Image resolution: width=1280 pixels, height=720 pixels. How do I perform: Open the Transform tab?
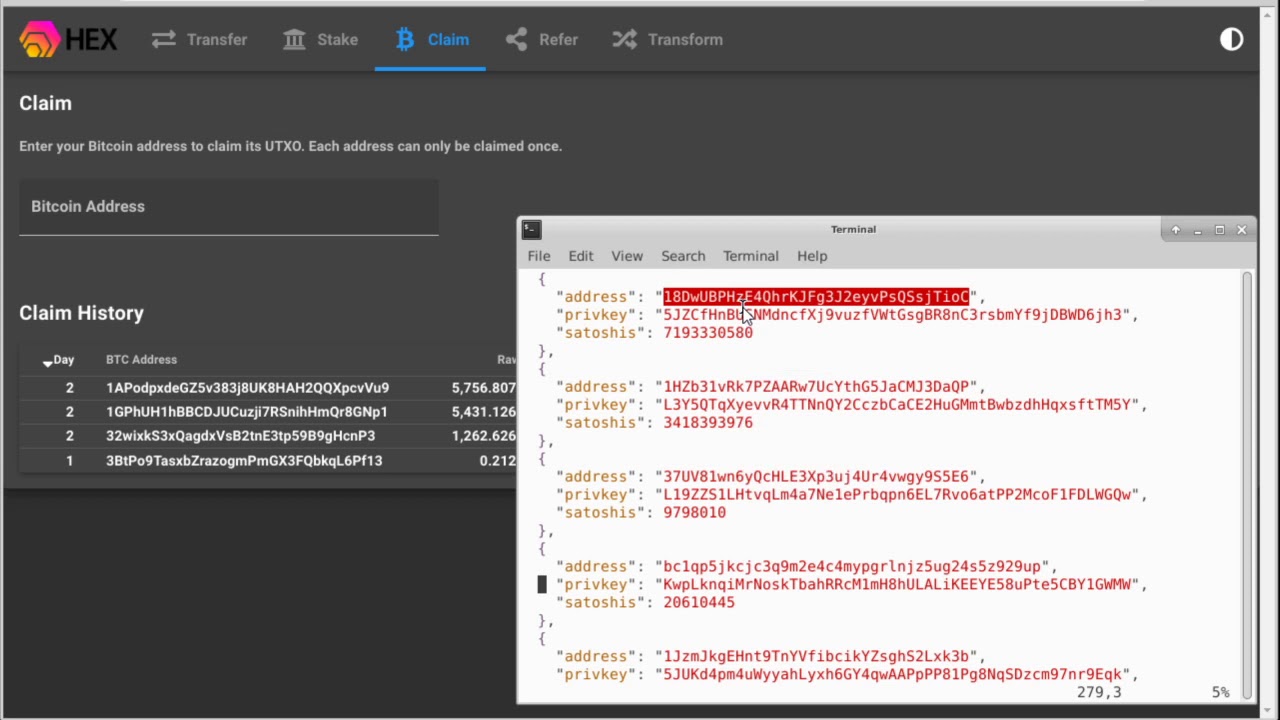668,40
